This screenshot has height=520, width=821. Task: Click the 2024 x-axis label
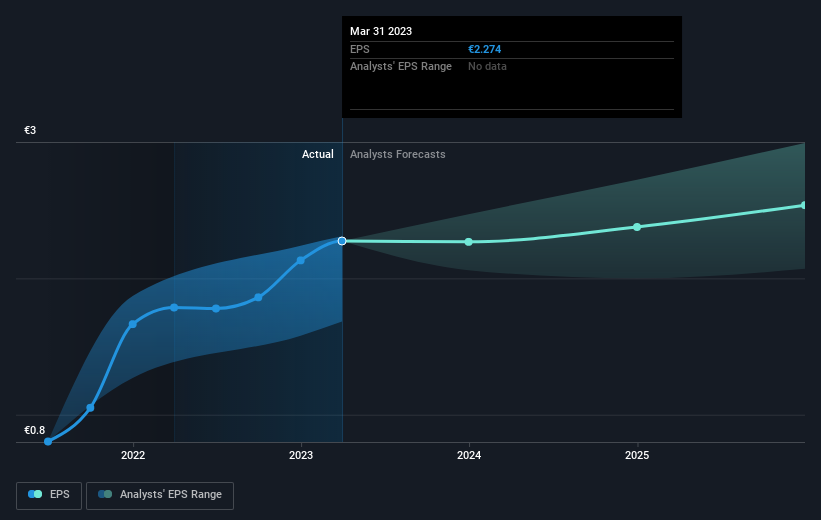469,455
